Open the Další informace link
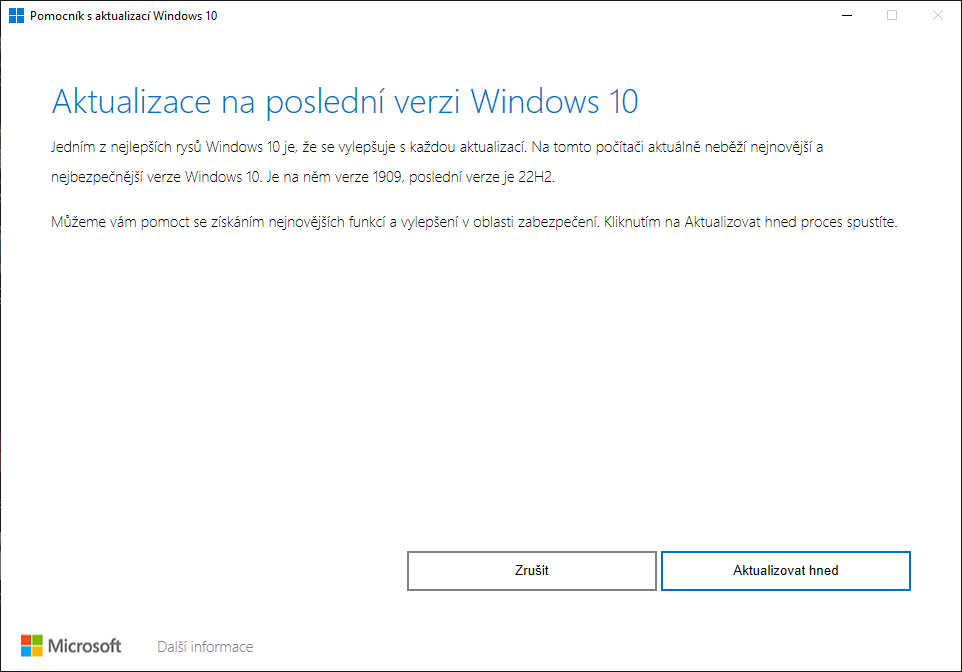This screenshot has height=672, width=962. pos(205,647)
